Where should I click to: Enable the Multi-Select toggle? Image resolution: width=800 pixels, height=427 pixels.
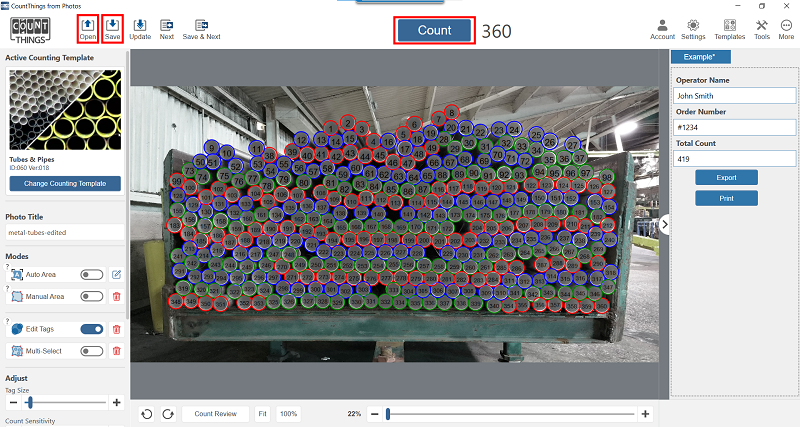(x=92, y=351)
